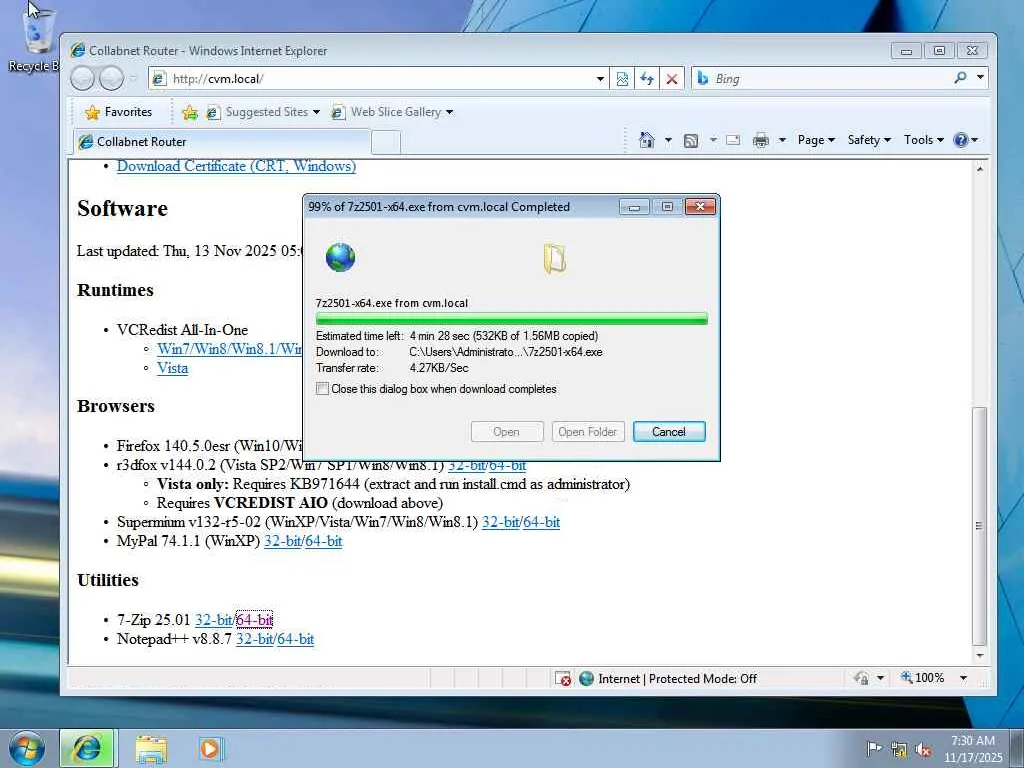The image size is (1024, 768).
Task: Click the Add to Favorites Bar icon
Action: pos(190,112)
